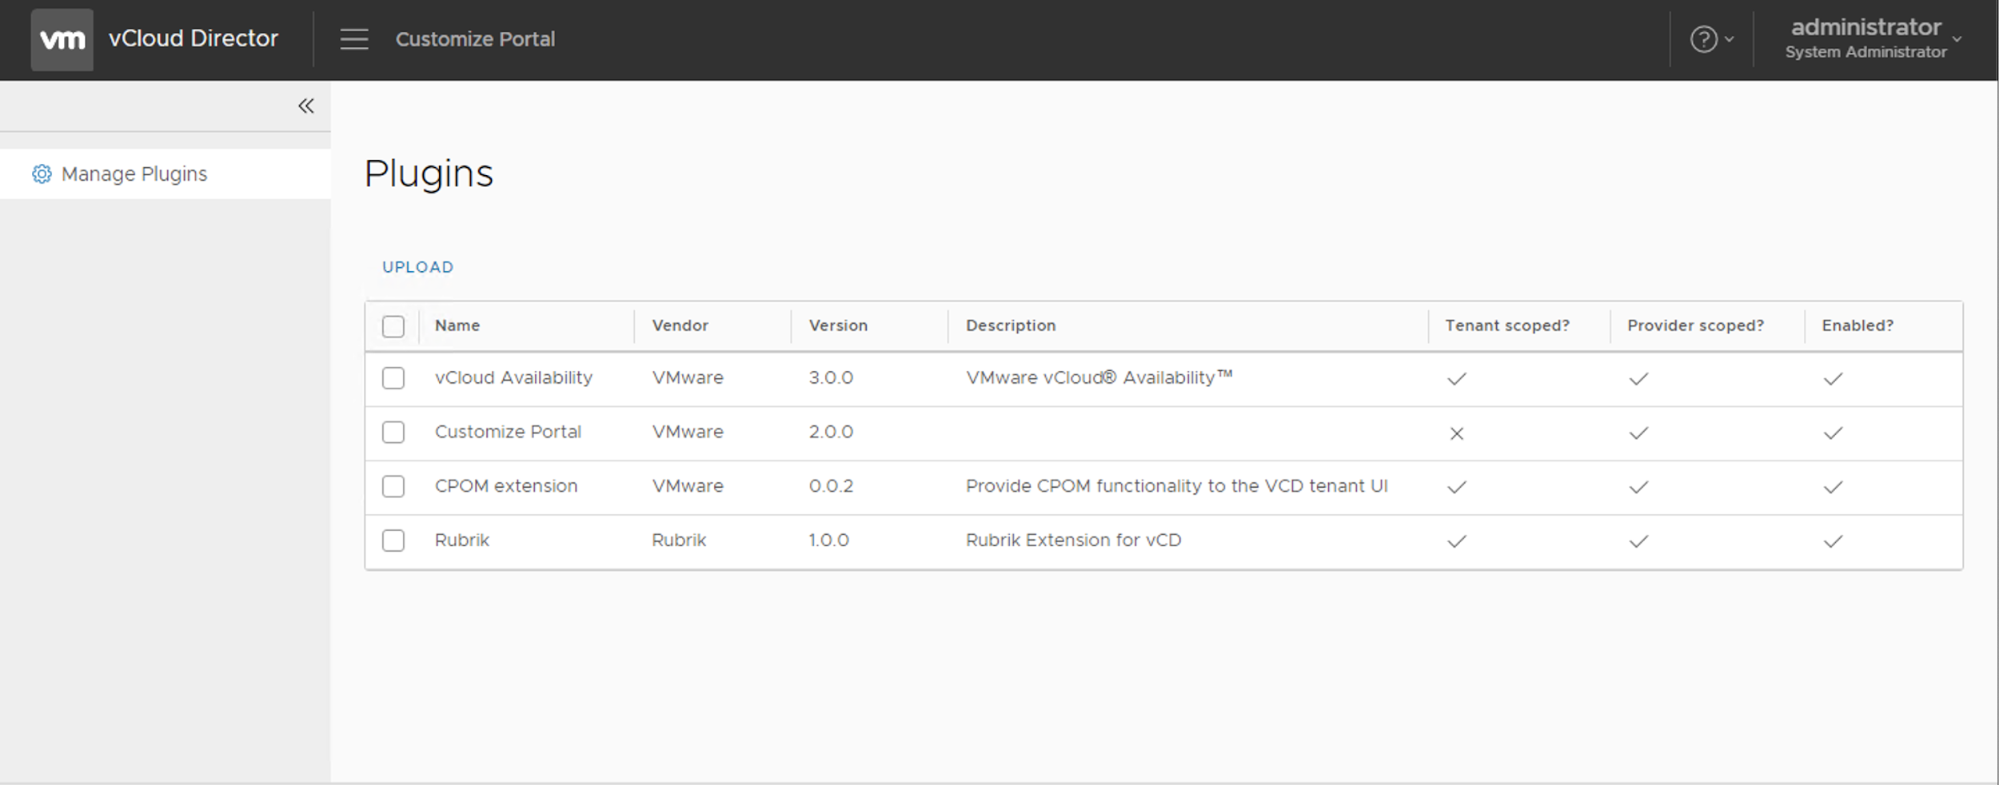
Task: Click tenant scoped X icon for Customize Portal
Action: (1457, 433)
